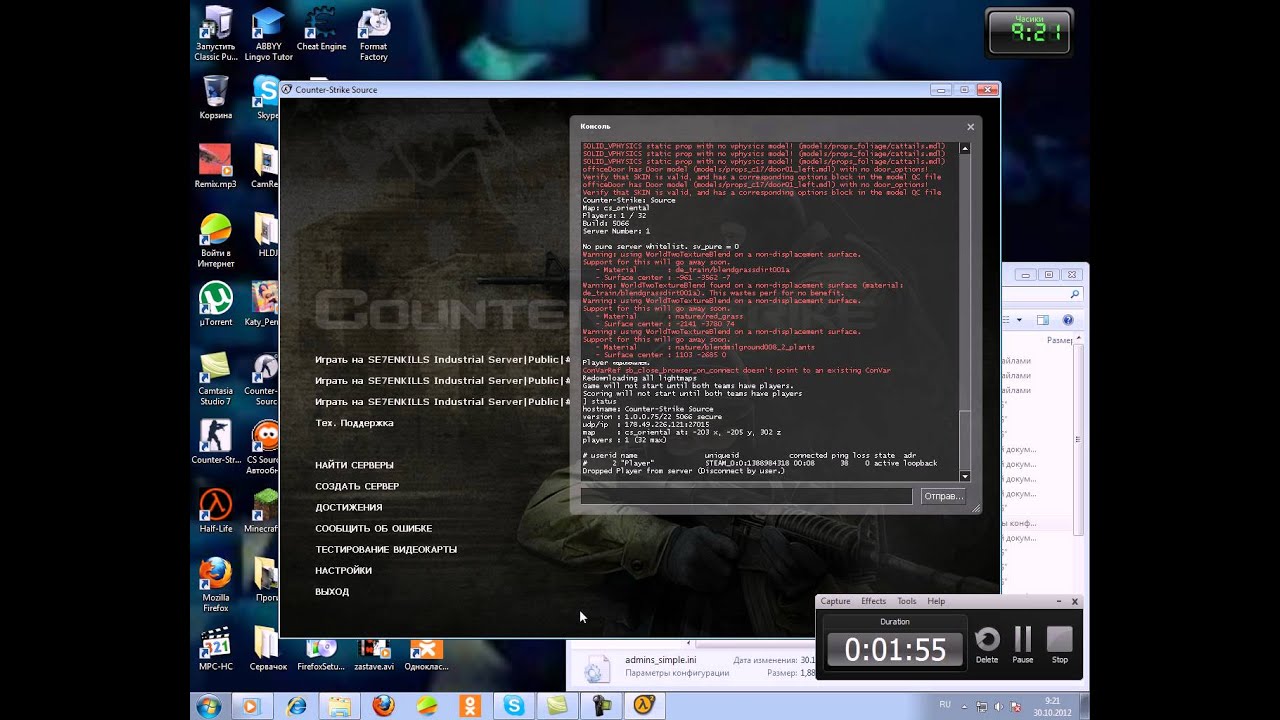Open the ABBYY Lingvo Tutor shortcut
The image size is (1280, 720).
click(268, 34)
